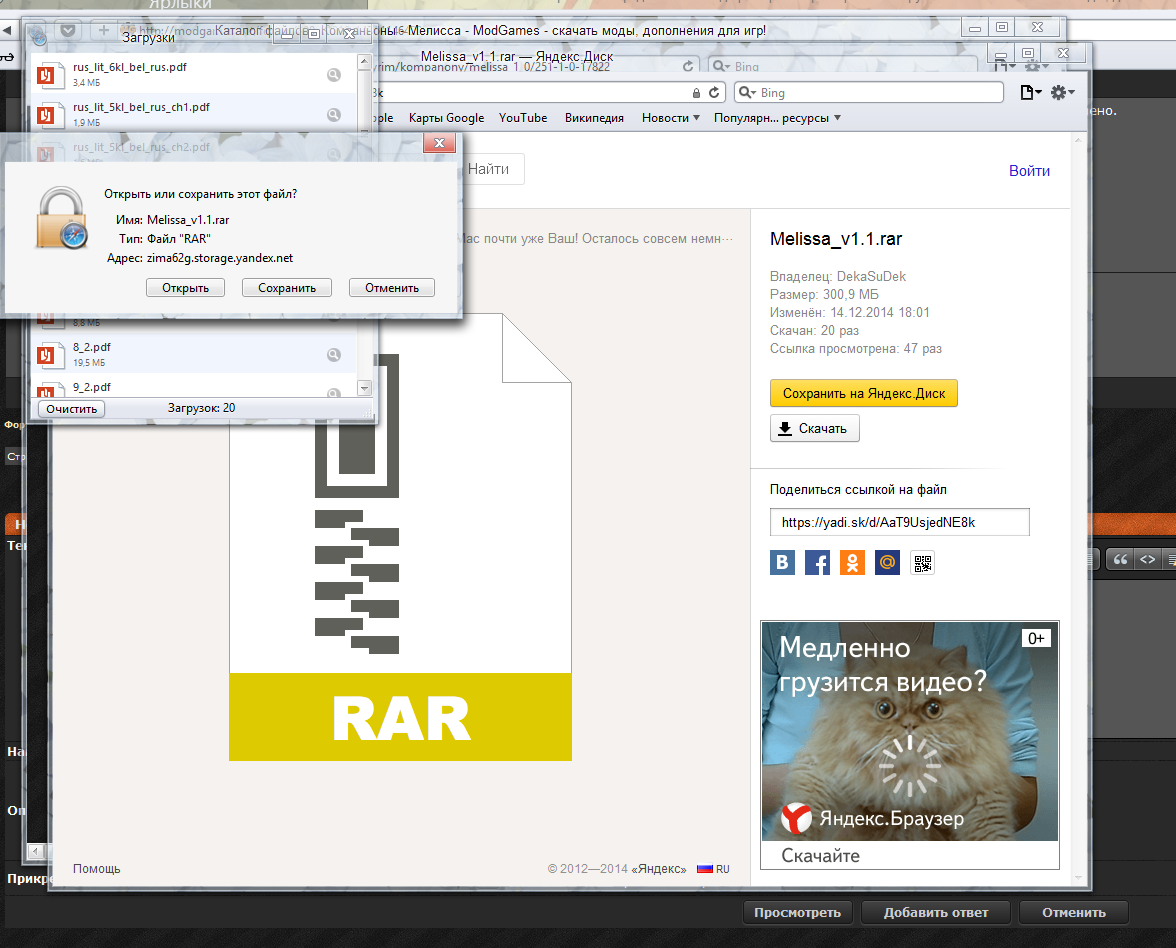
Task: Open new tab plus button in back window
Action: [103, 31]
